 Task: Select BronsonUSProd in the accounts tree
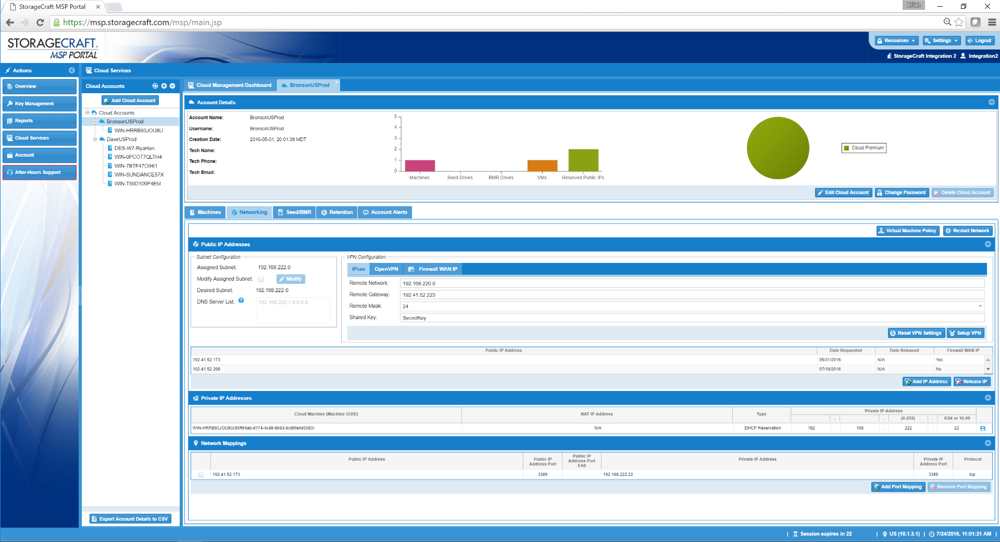[124, 121]
